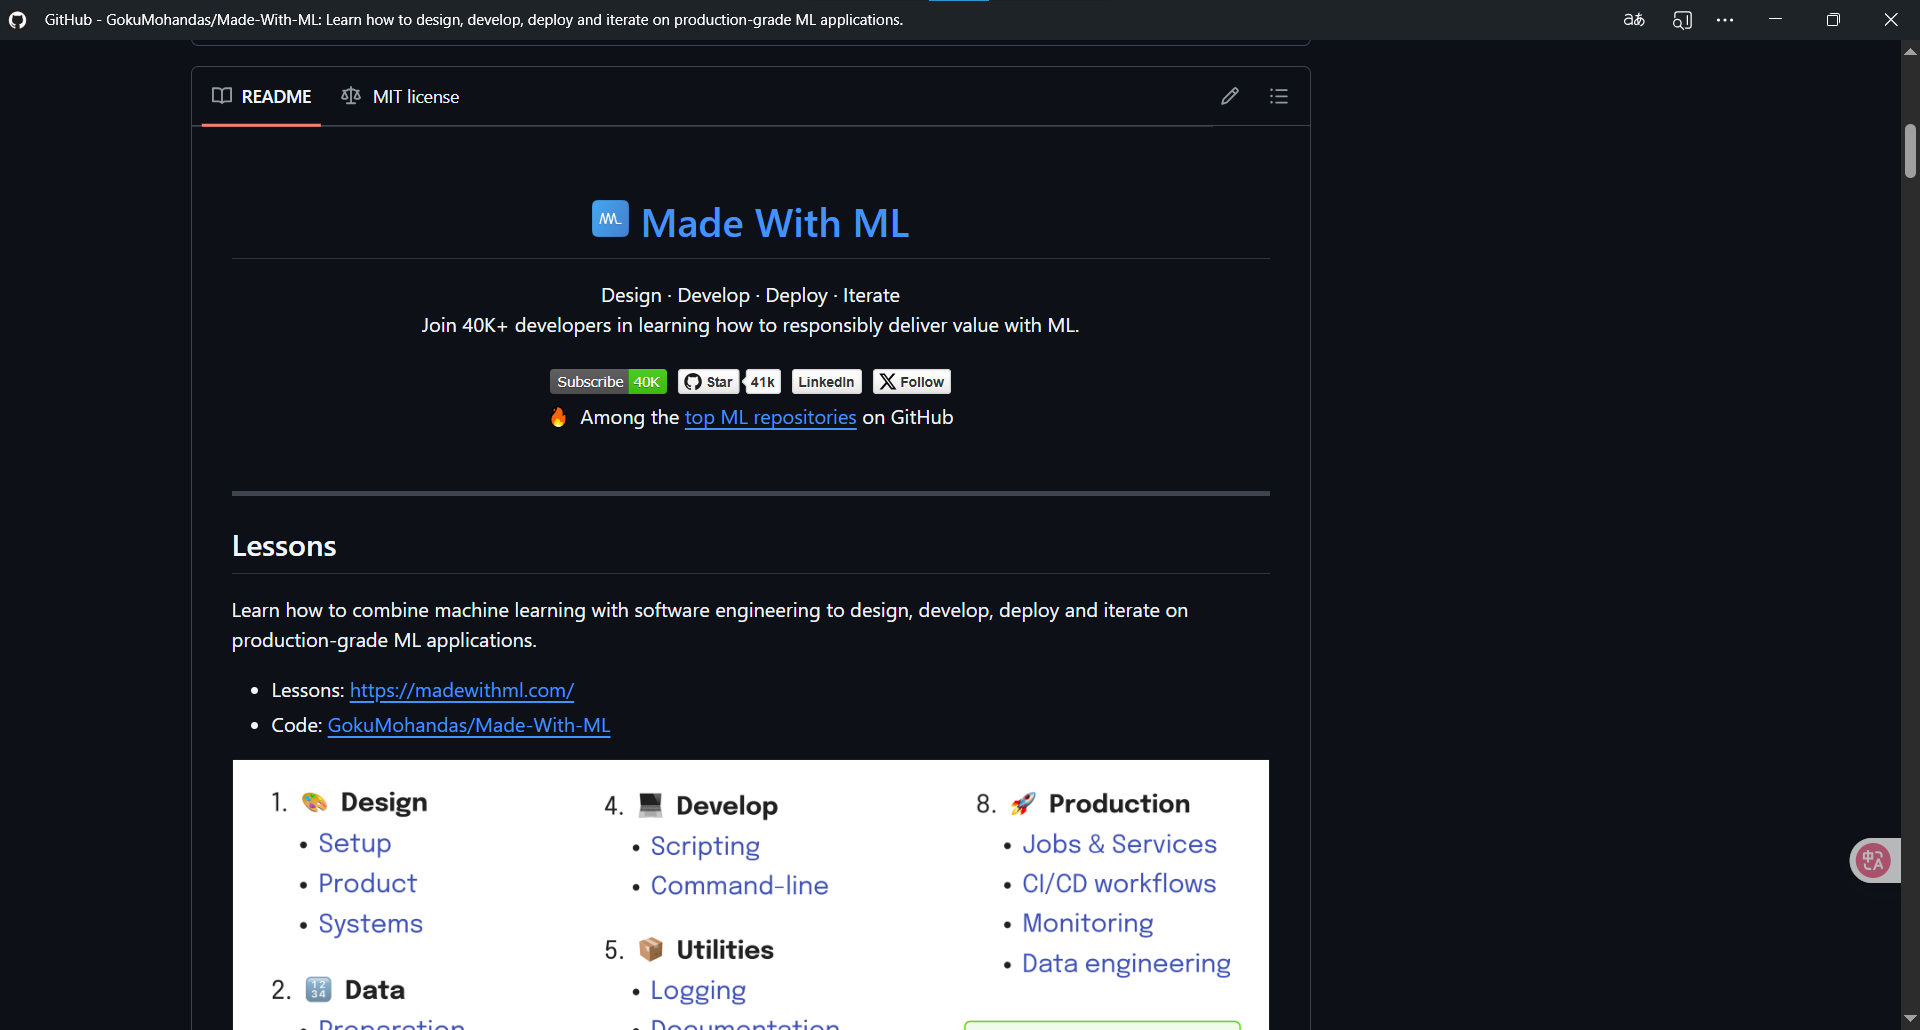Click the GitHub Star badge
This screenshot has width=1920, height=1030.
click(x=708, y=382)
